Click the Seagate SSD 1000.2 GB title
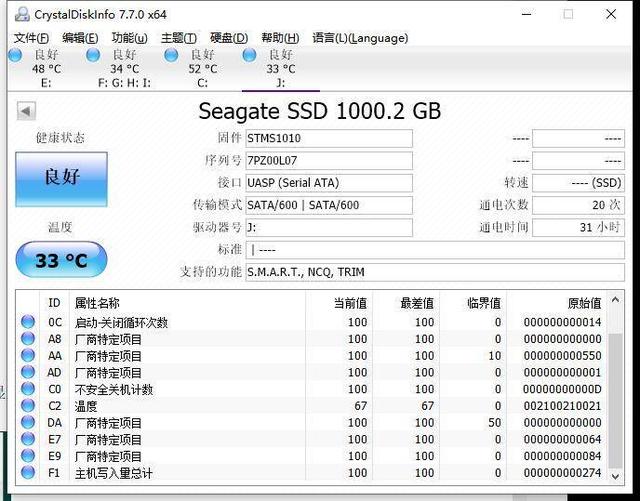This screenshot has width=640, height=501. 320,111
